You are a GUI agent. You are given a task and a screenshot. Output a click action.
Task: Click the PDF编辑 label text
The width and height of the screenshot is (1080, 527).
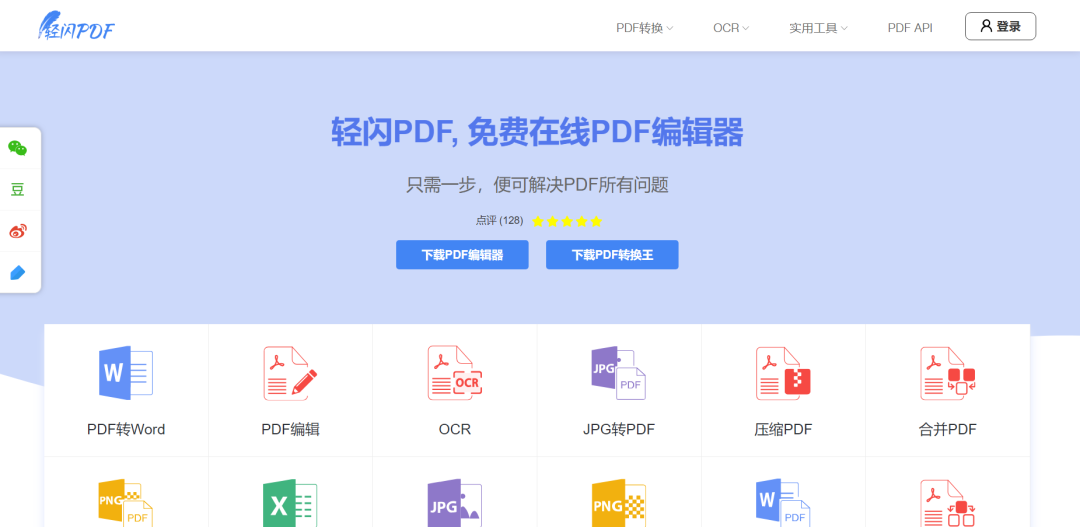(290, 430)
